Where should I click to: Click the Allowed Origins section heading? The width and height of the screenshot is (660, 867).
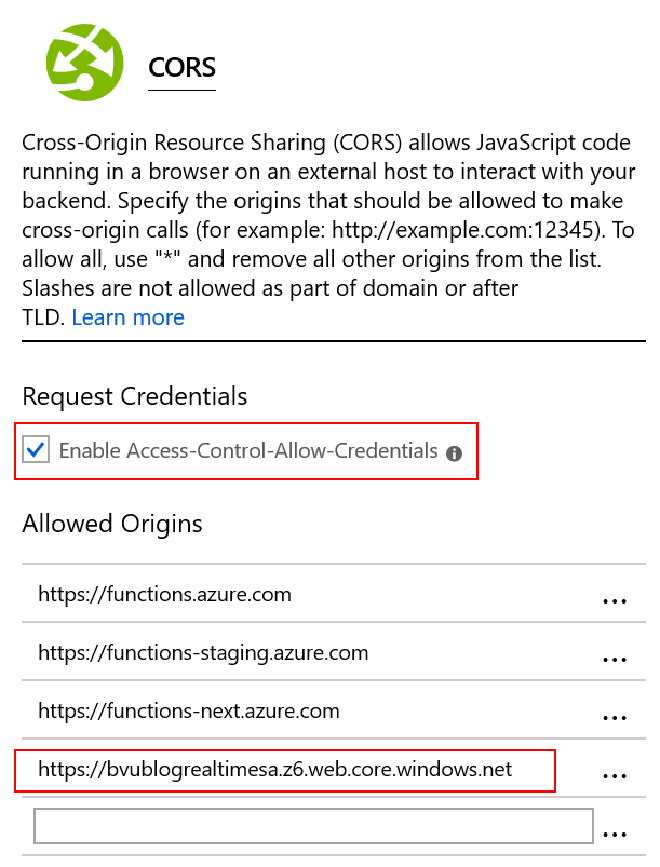click(112, 524)
